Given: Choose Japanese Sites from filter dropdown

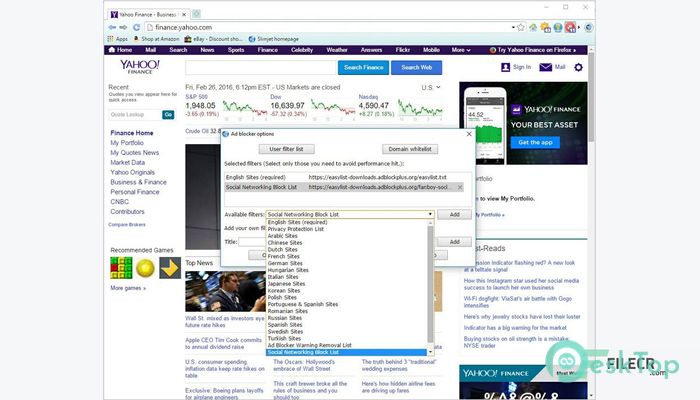Looking at the screenshot, I should [286, 284].
